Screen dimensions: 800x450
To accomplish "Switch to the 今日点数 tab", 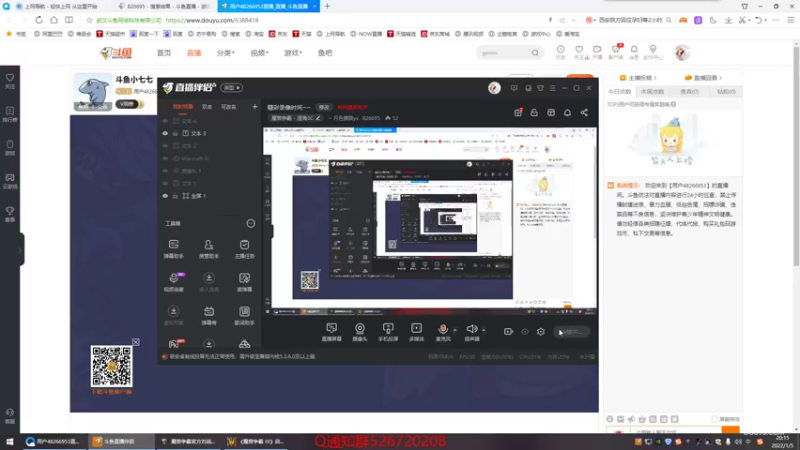I will coord(619,92).
